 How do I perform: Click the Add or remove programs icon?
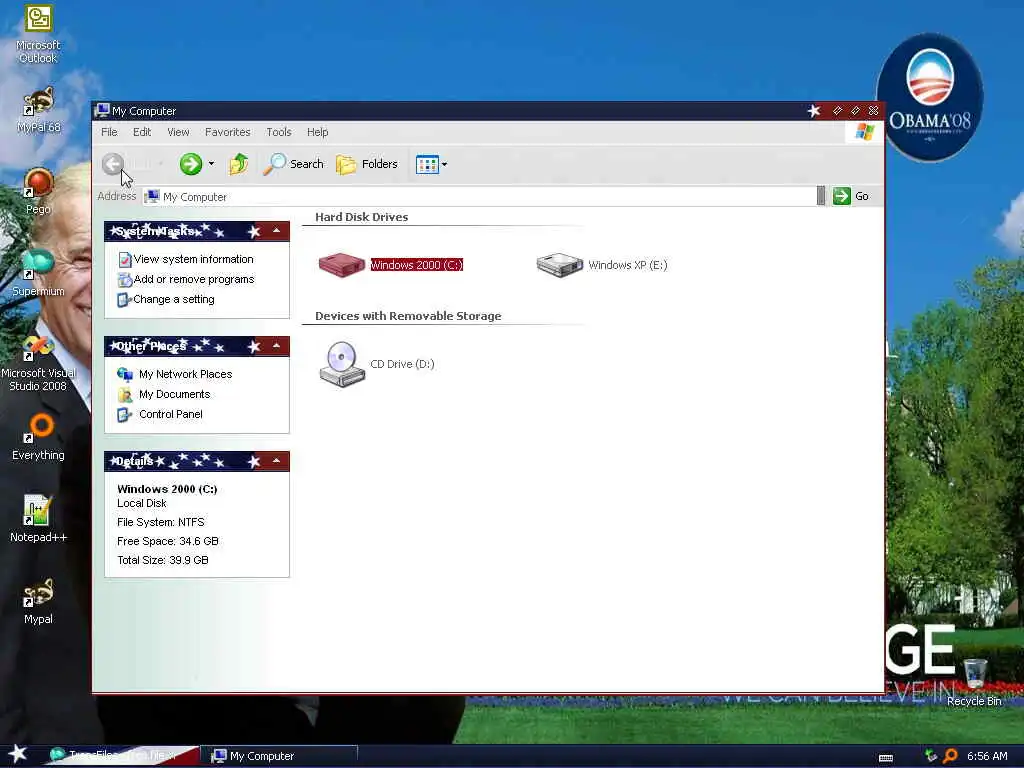coord(125,280)
